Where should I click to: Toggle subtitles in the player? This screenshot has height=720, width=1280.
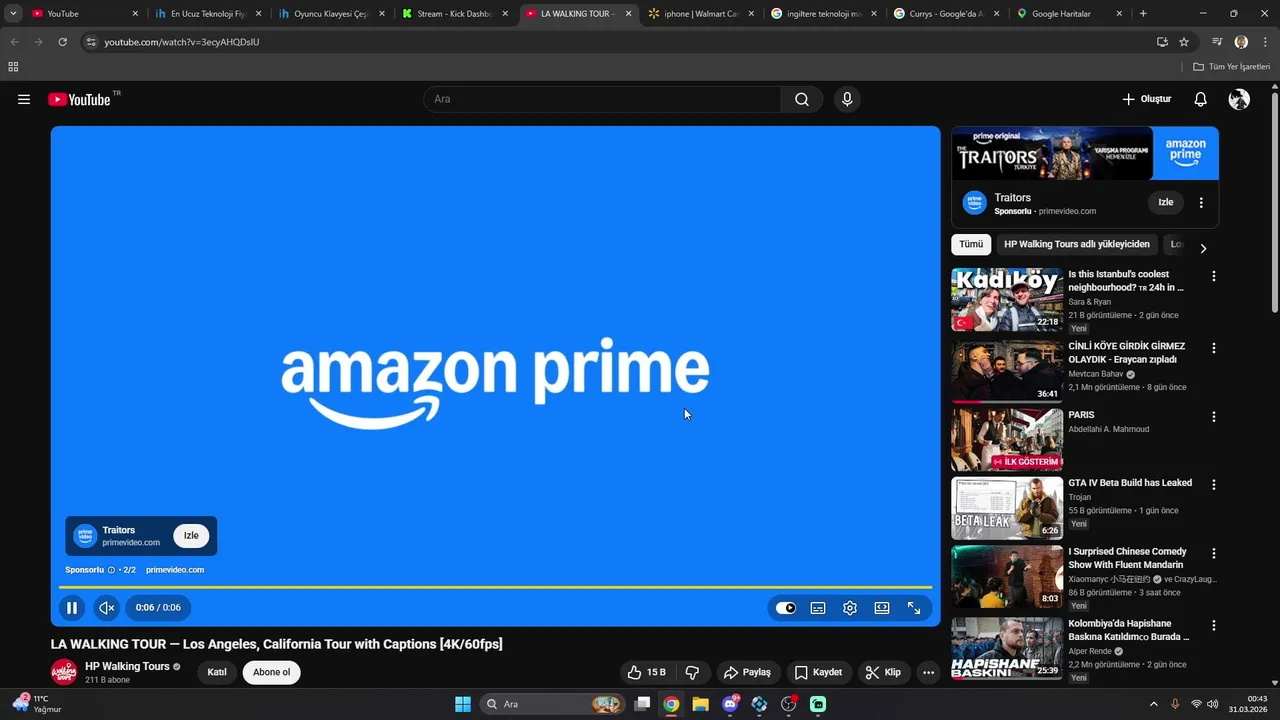[818, 607]
